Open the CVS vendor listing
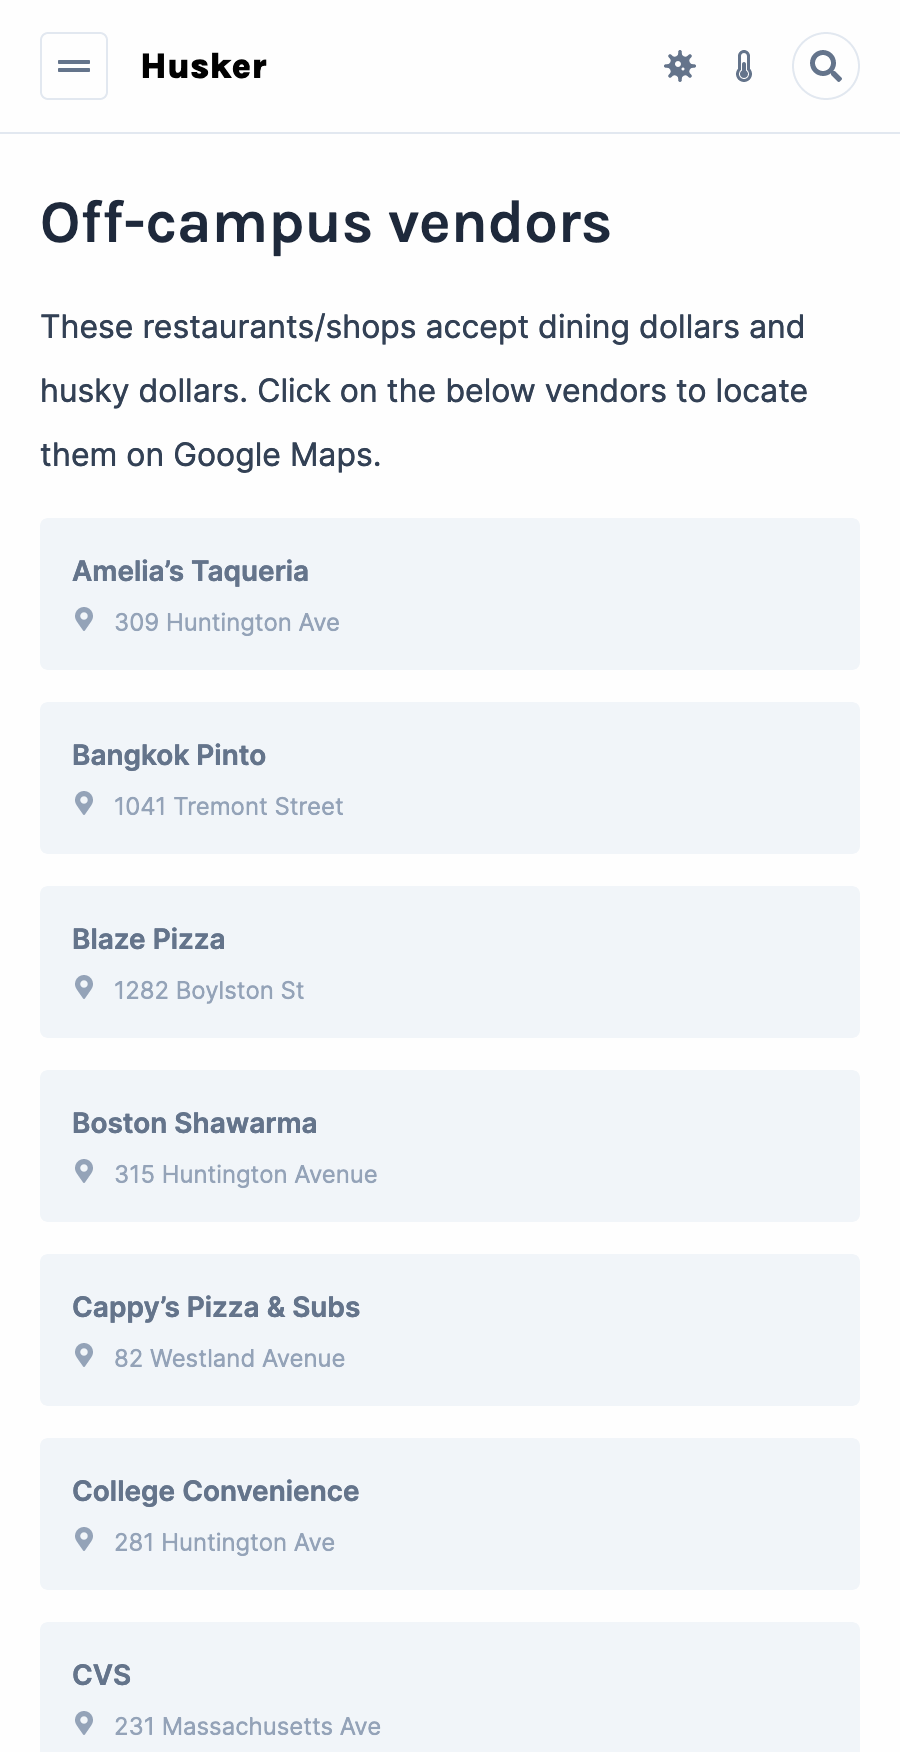 click(x=450, y=1690)
